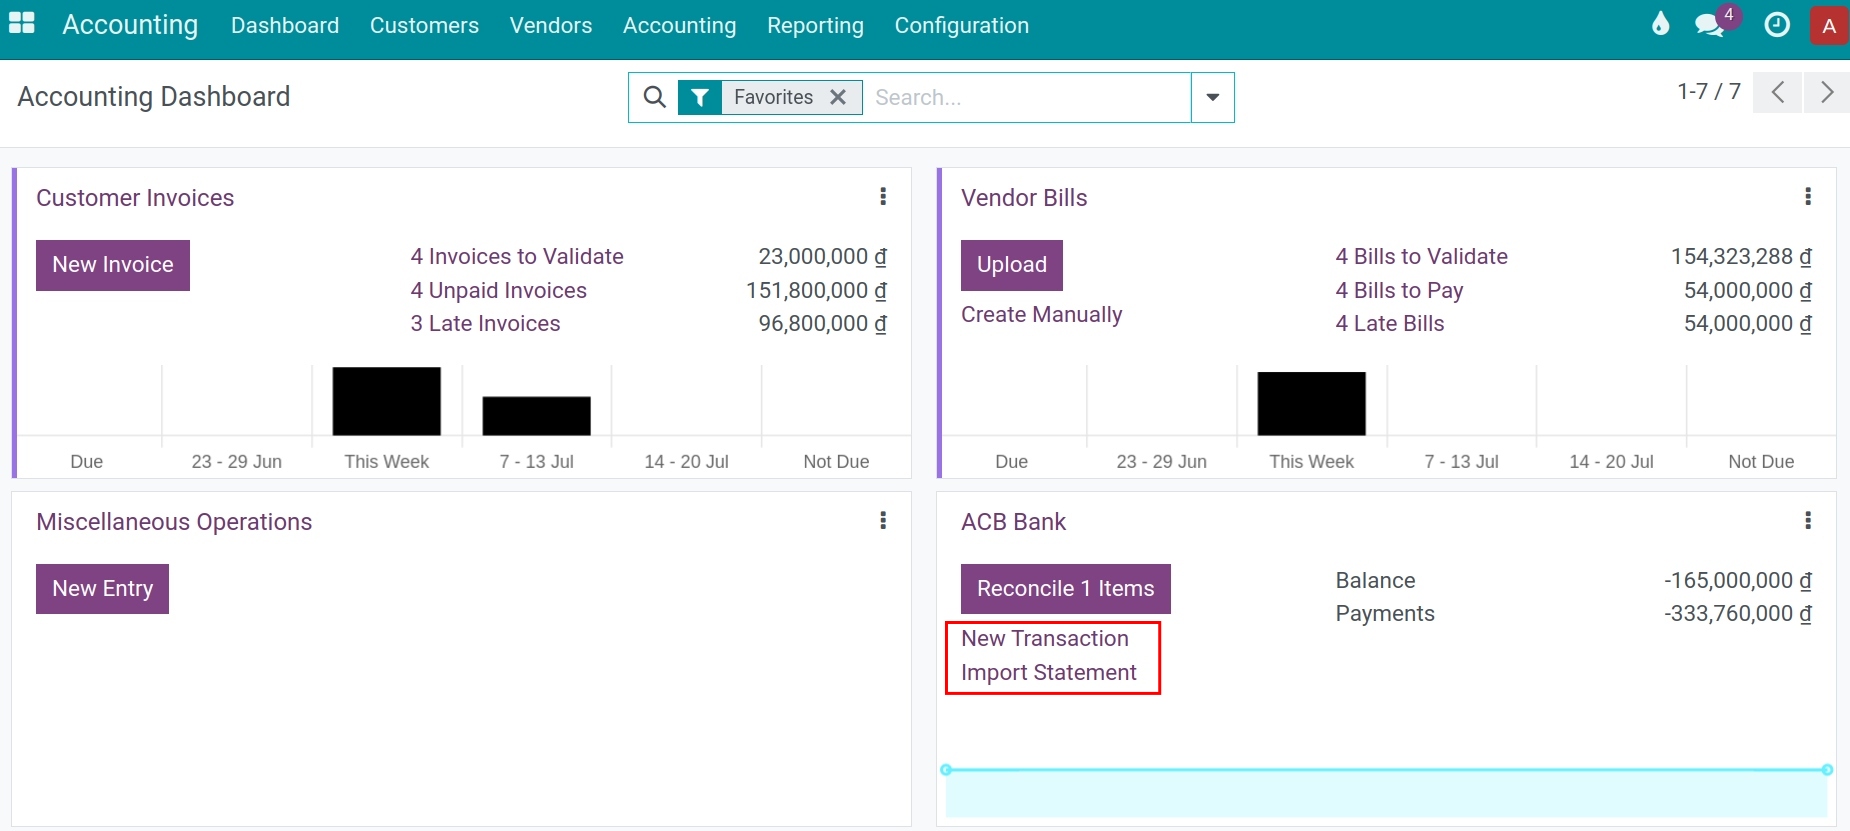Go to previous page arrow
Image resolution: width=1850 pixels, height=831 pixels.
pos(1777,93)
